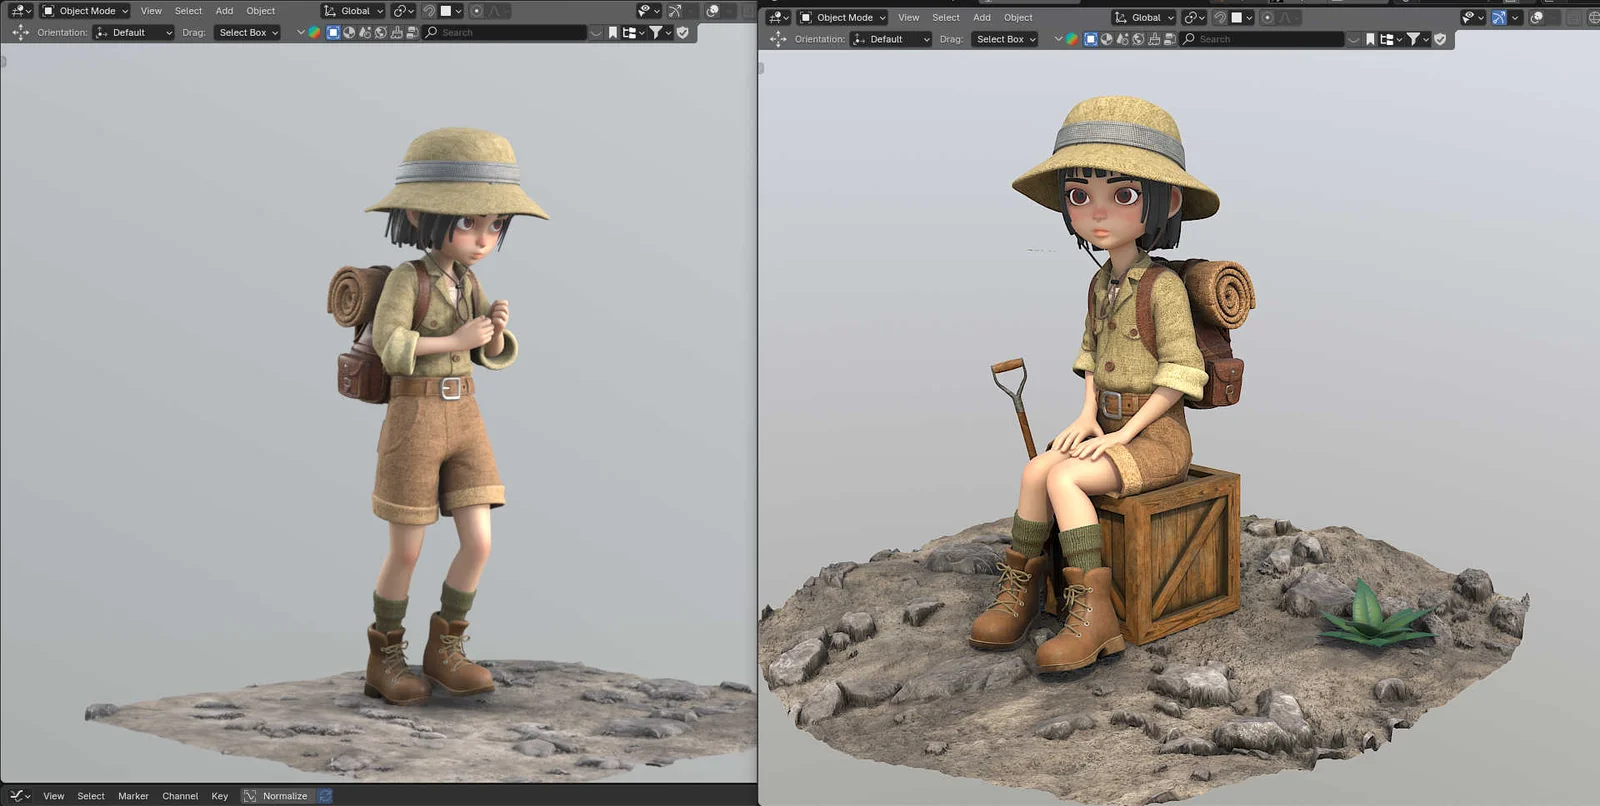The image size is (1600, 806).
Task: Click the shield checkmark icon in left viewport
Action: coord(683,32)
